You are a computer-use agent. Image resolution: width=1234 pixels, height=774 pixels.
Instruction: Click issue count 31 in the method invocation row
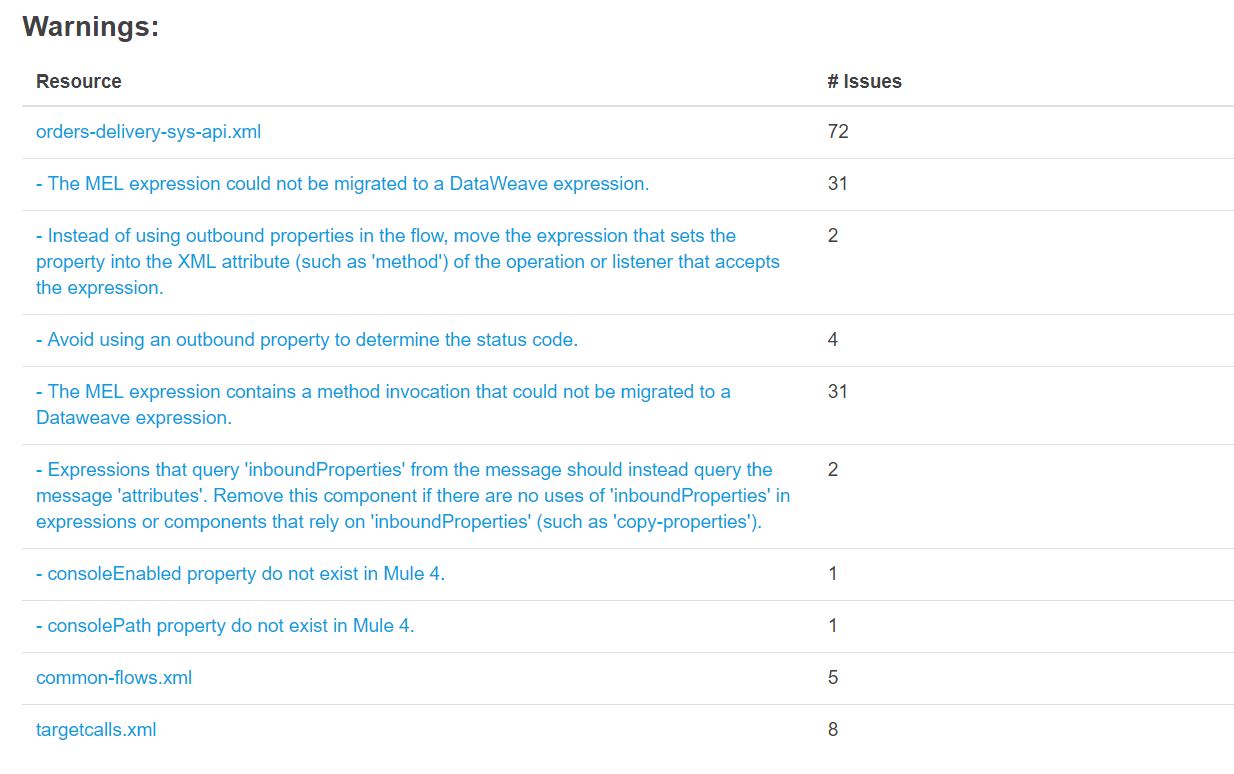(x=838, y=392)
